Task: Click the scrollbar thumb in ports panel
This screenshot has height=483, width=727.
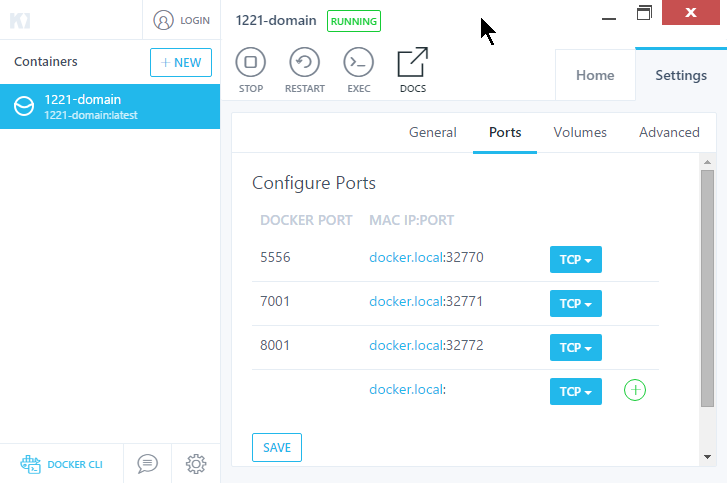Action: tap(707, 288)
